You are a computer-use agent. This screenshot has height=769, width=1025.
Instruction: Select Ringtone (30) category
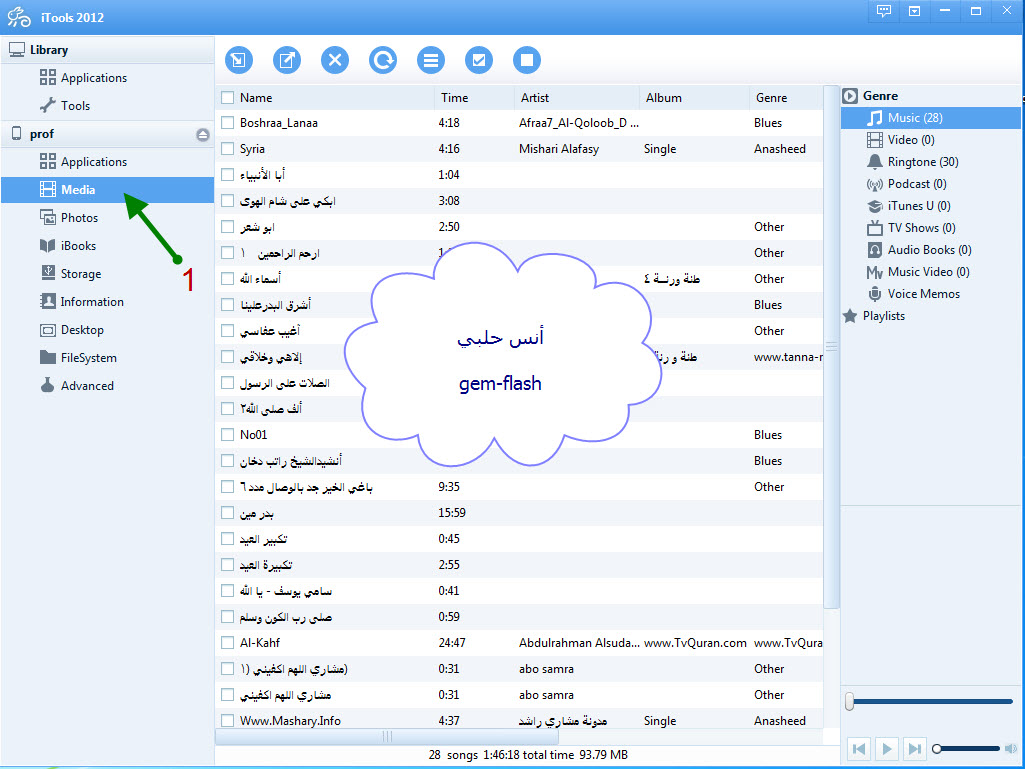coord(913,162)
